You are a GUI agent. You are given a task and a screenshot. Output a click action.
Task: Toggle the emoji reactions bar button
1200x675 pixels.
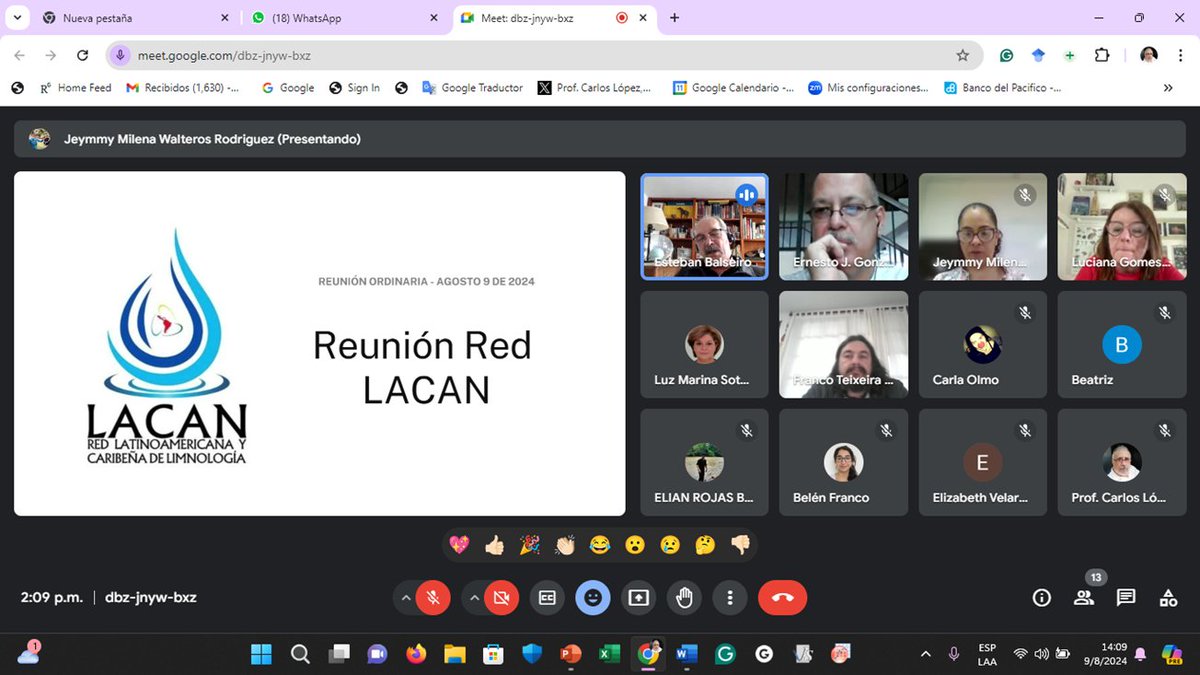coord(593,598)
